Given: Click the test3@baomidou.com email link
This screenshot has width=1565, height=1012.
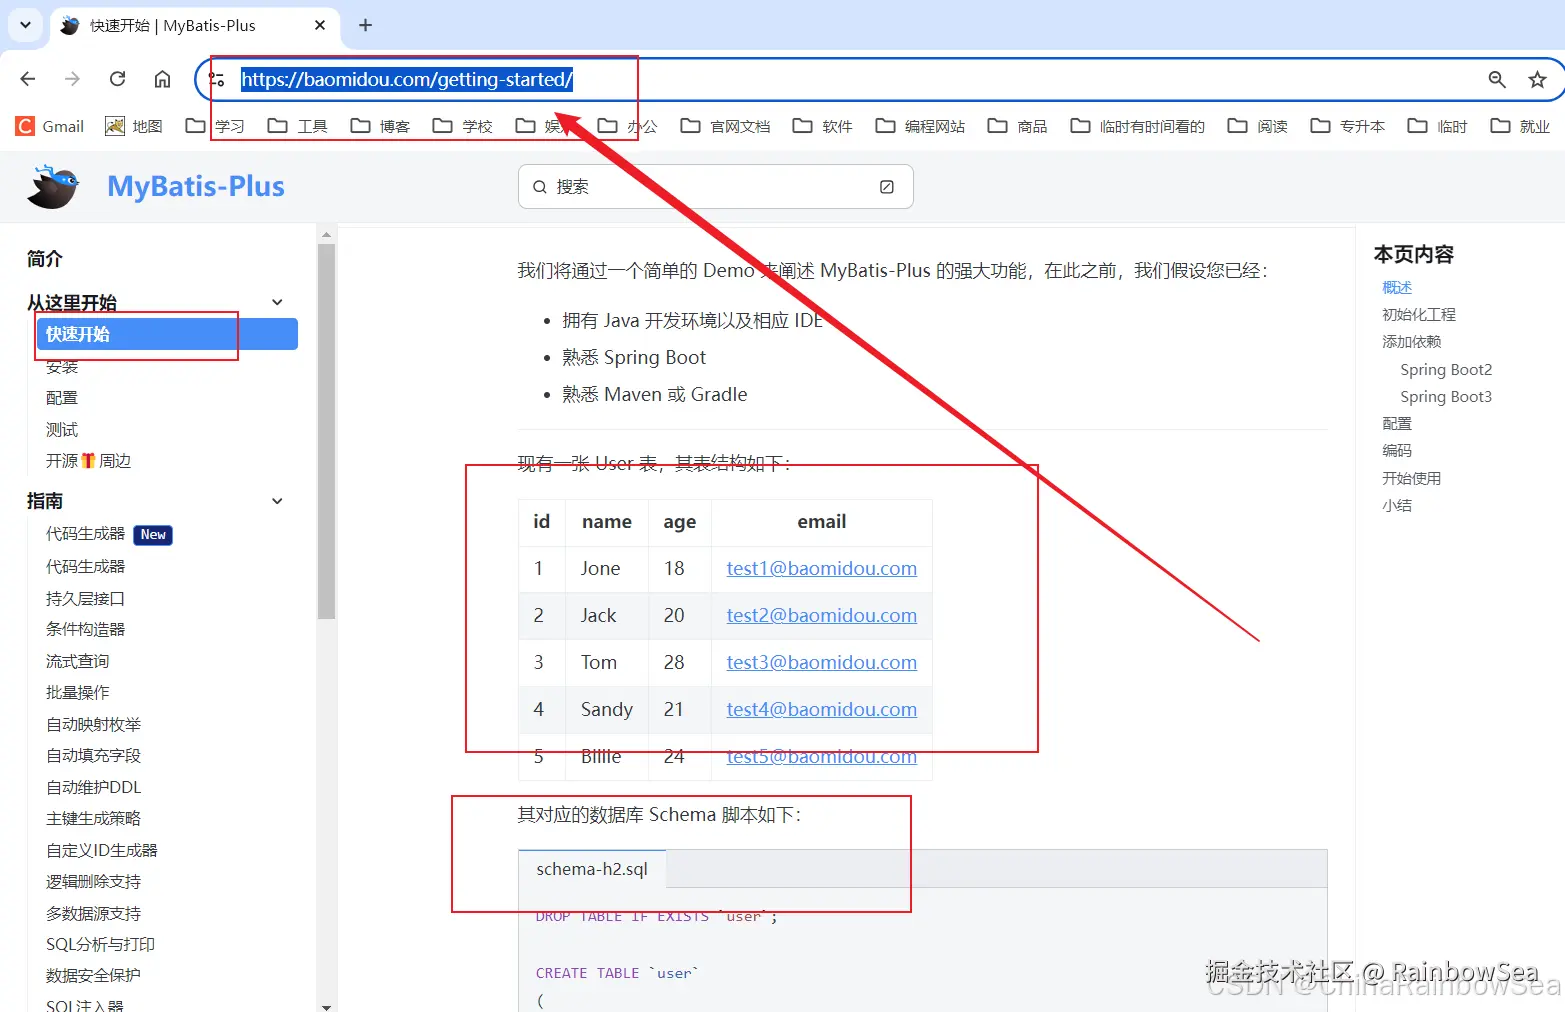Looking at the screenshot, I should pyautogui.click(x=822, y=663).
